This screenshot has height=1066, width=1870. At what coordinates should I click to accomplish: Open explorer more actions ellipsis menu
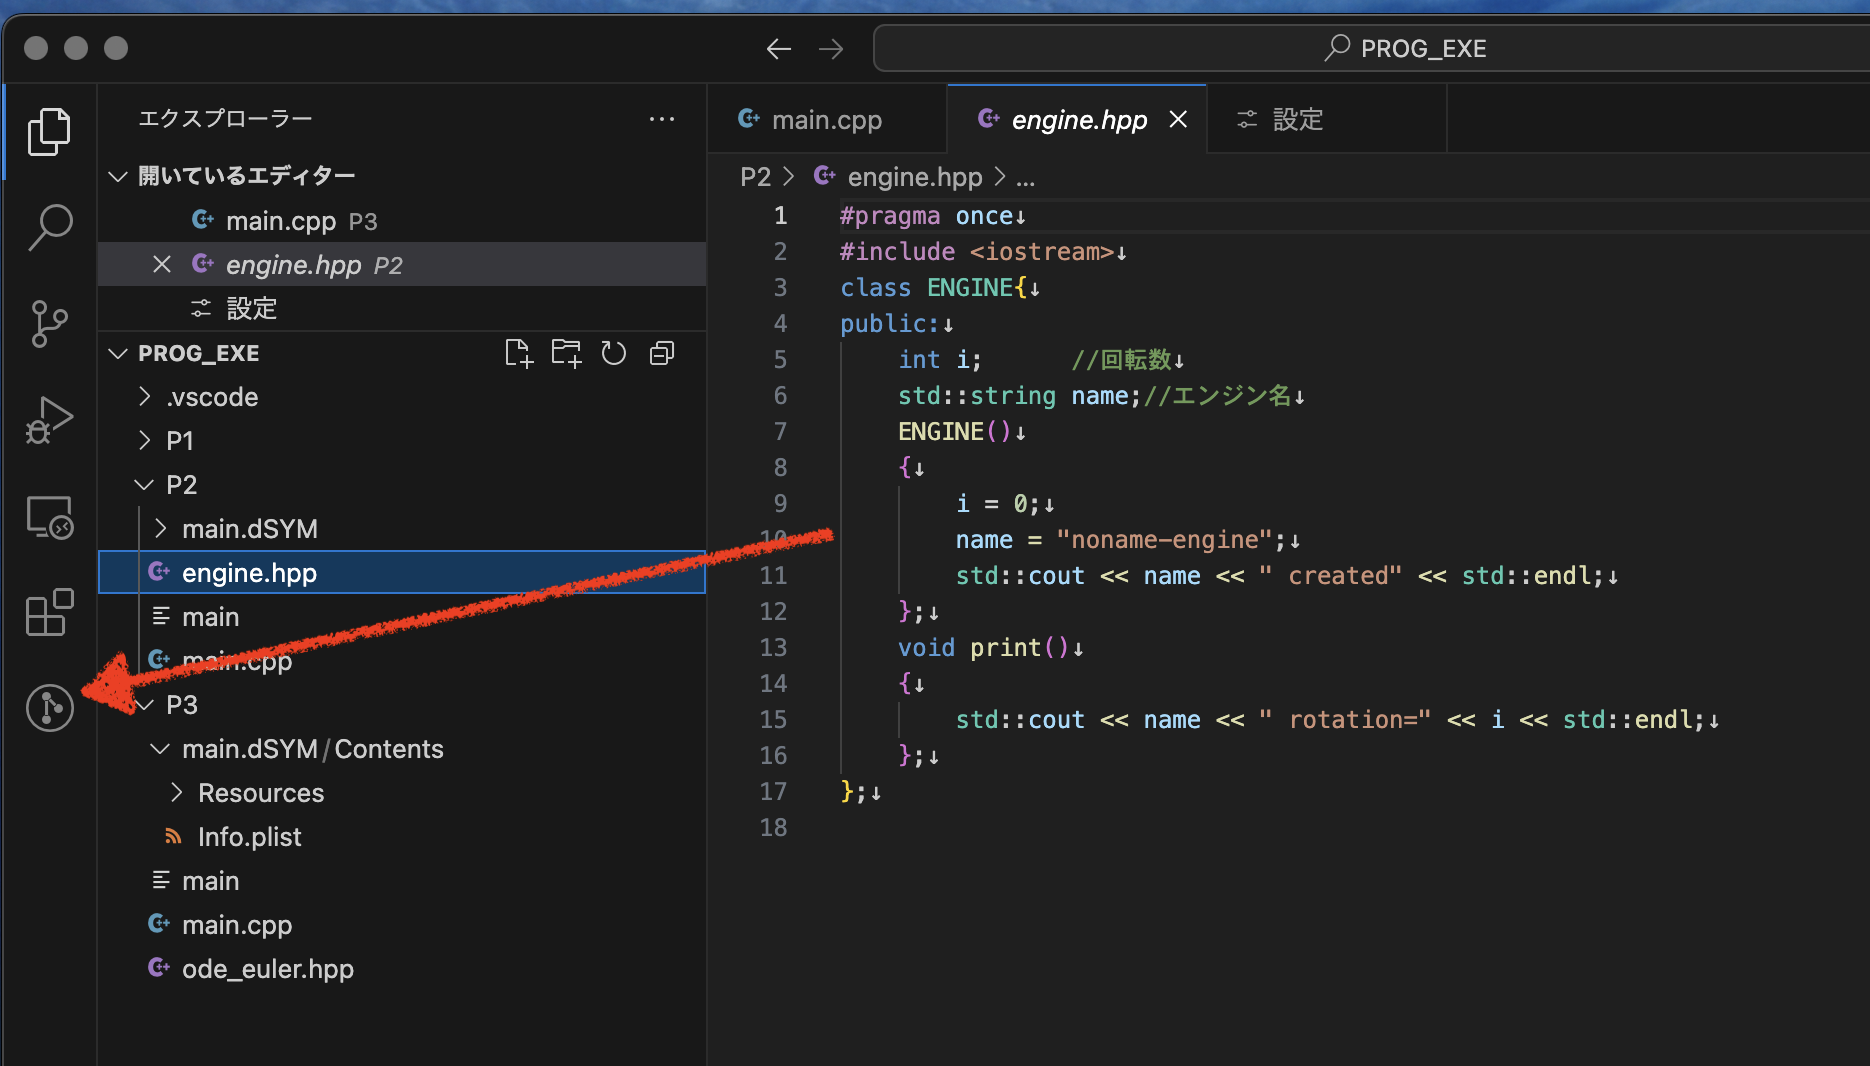click(662, 119)
